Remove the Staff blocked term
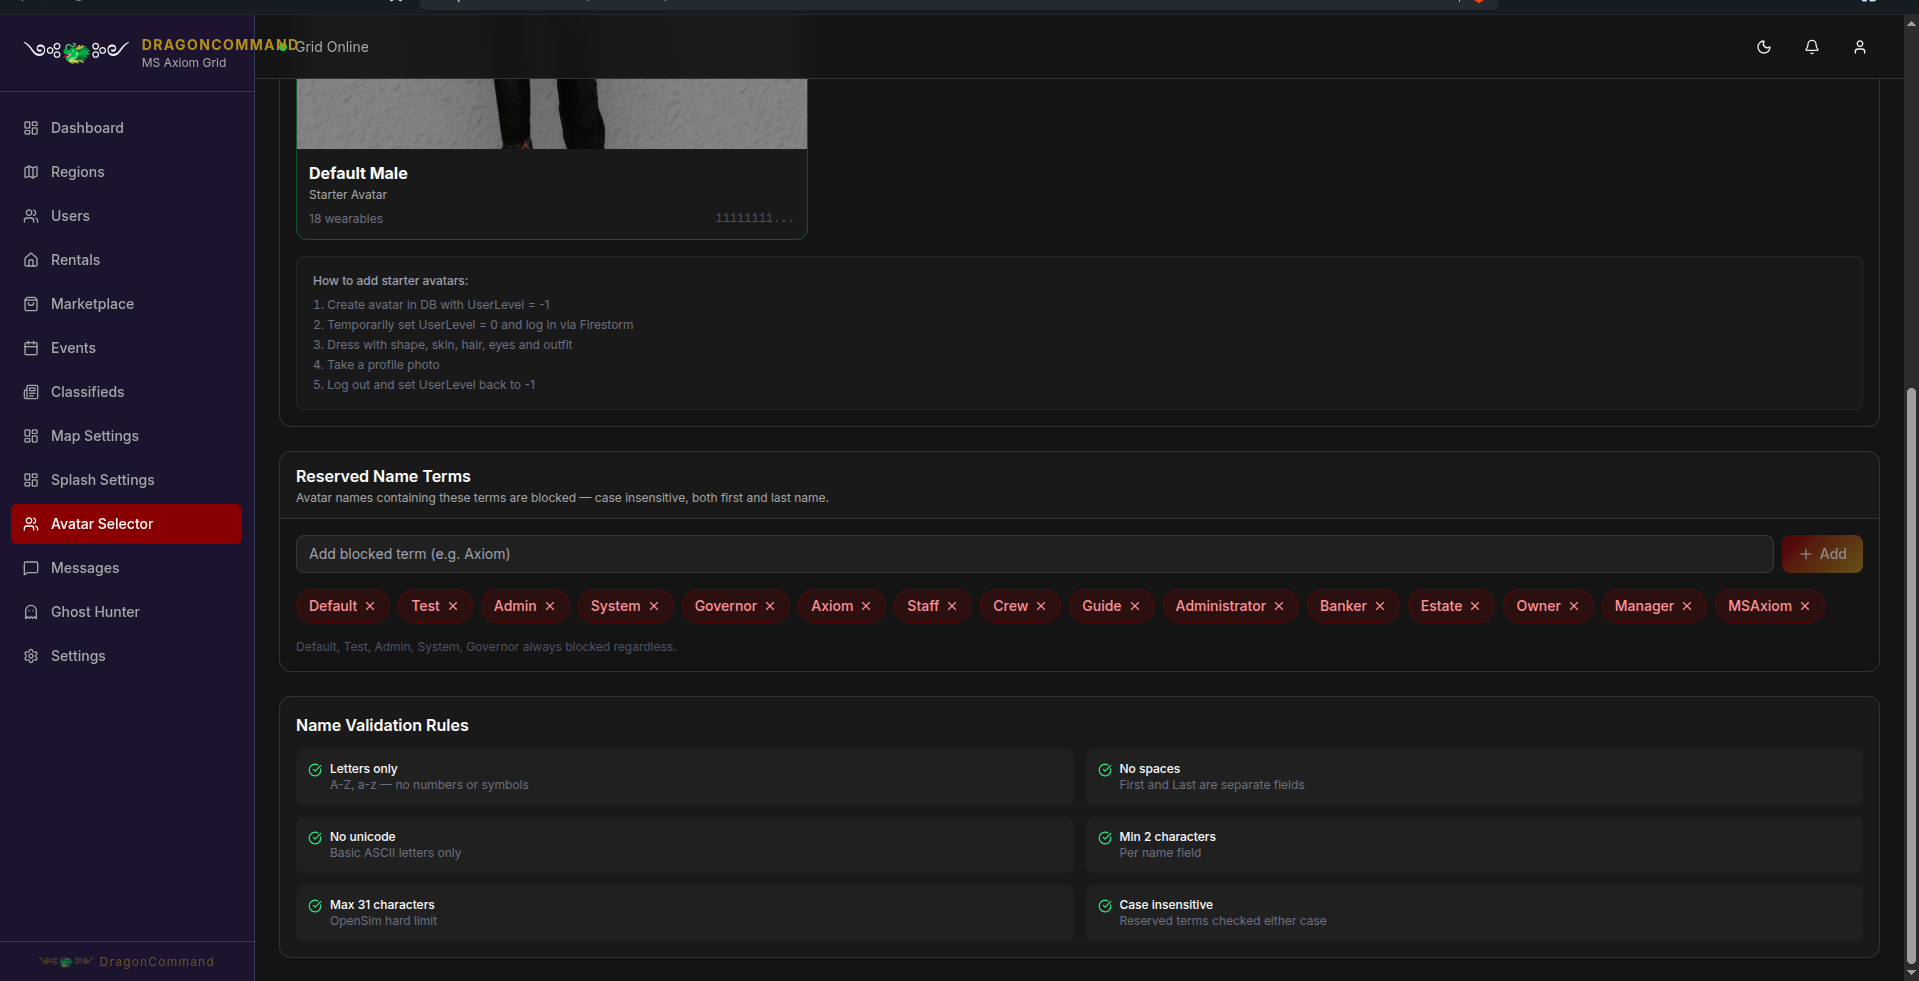Image resolution: width=1919 pixels, height=981 pixels. click(x=952, y=606)
